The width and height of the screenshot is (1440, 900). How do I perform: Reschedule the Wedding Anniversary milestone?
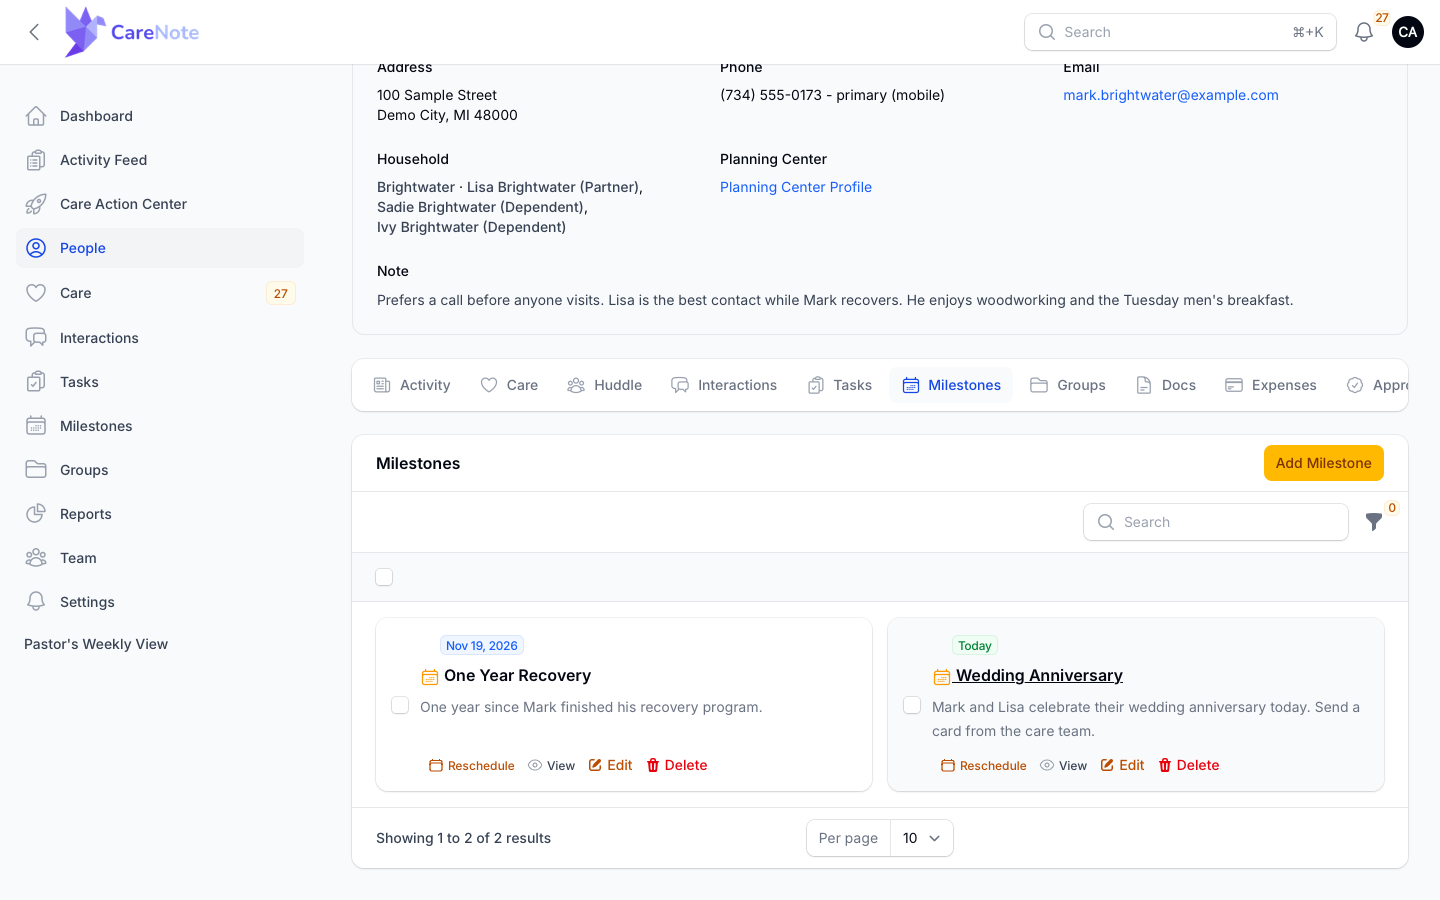984,766
